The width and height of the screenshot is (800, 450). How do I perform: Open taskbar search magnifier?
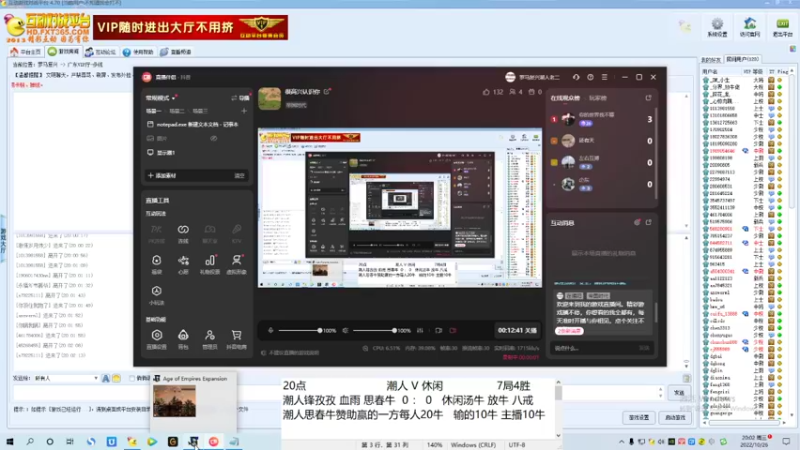click(30, 442)
